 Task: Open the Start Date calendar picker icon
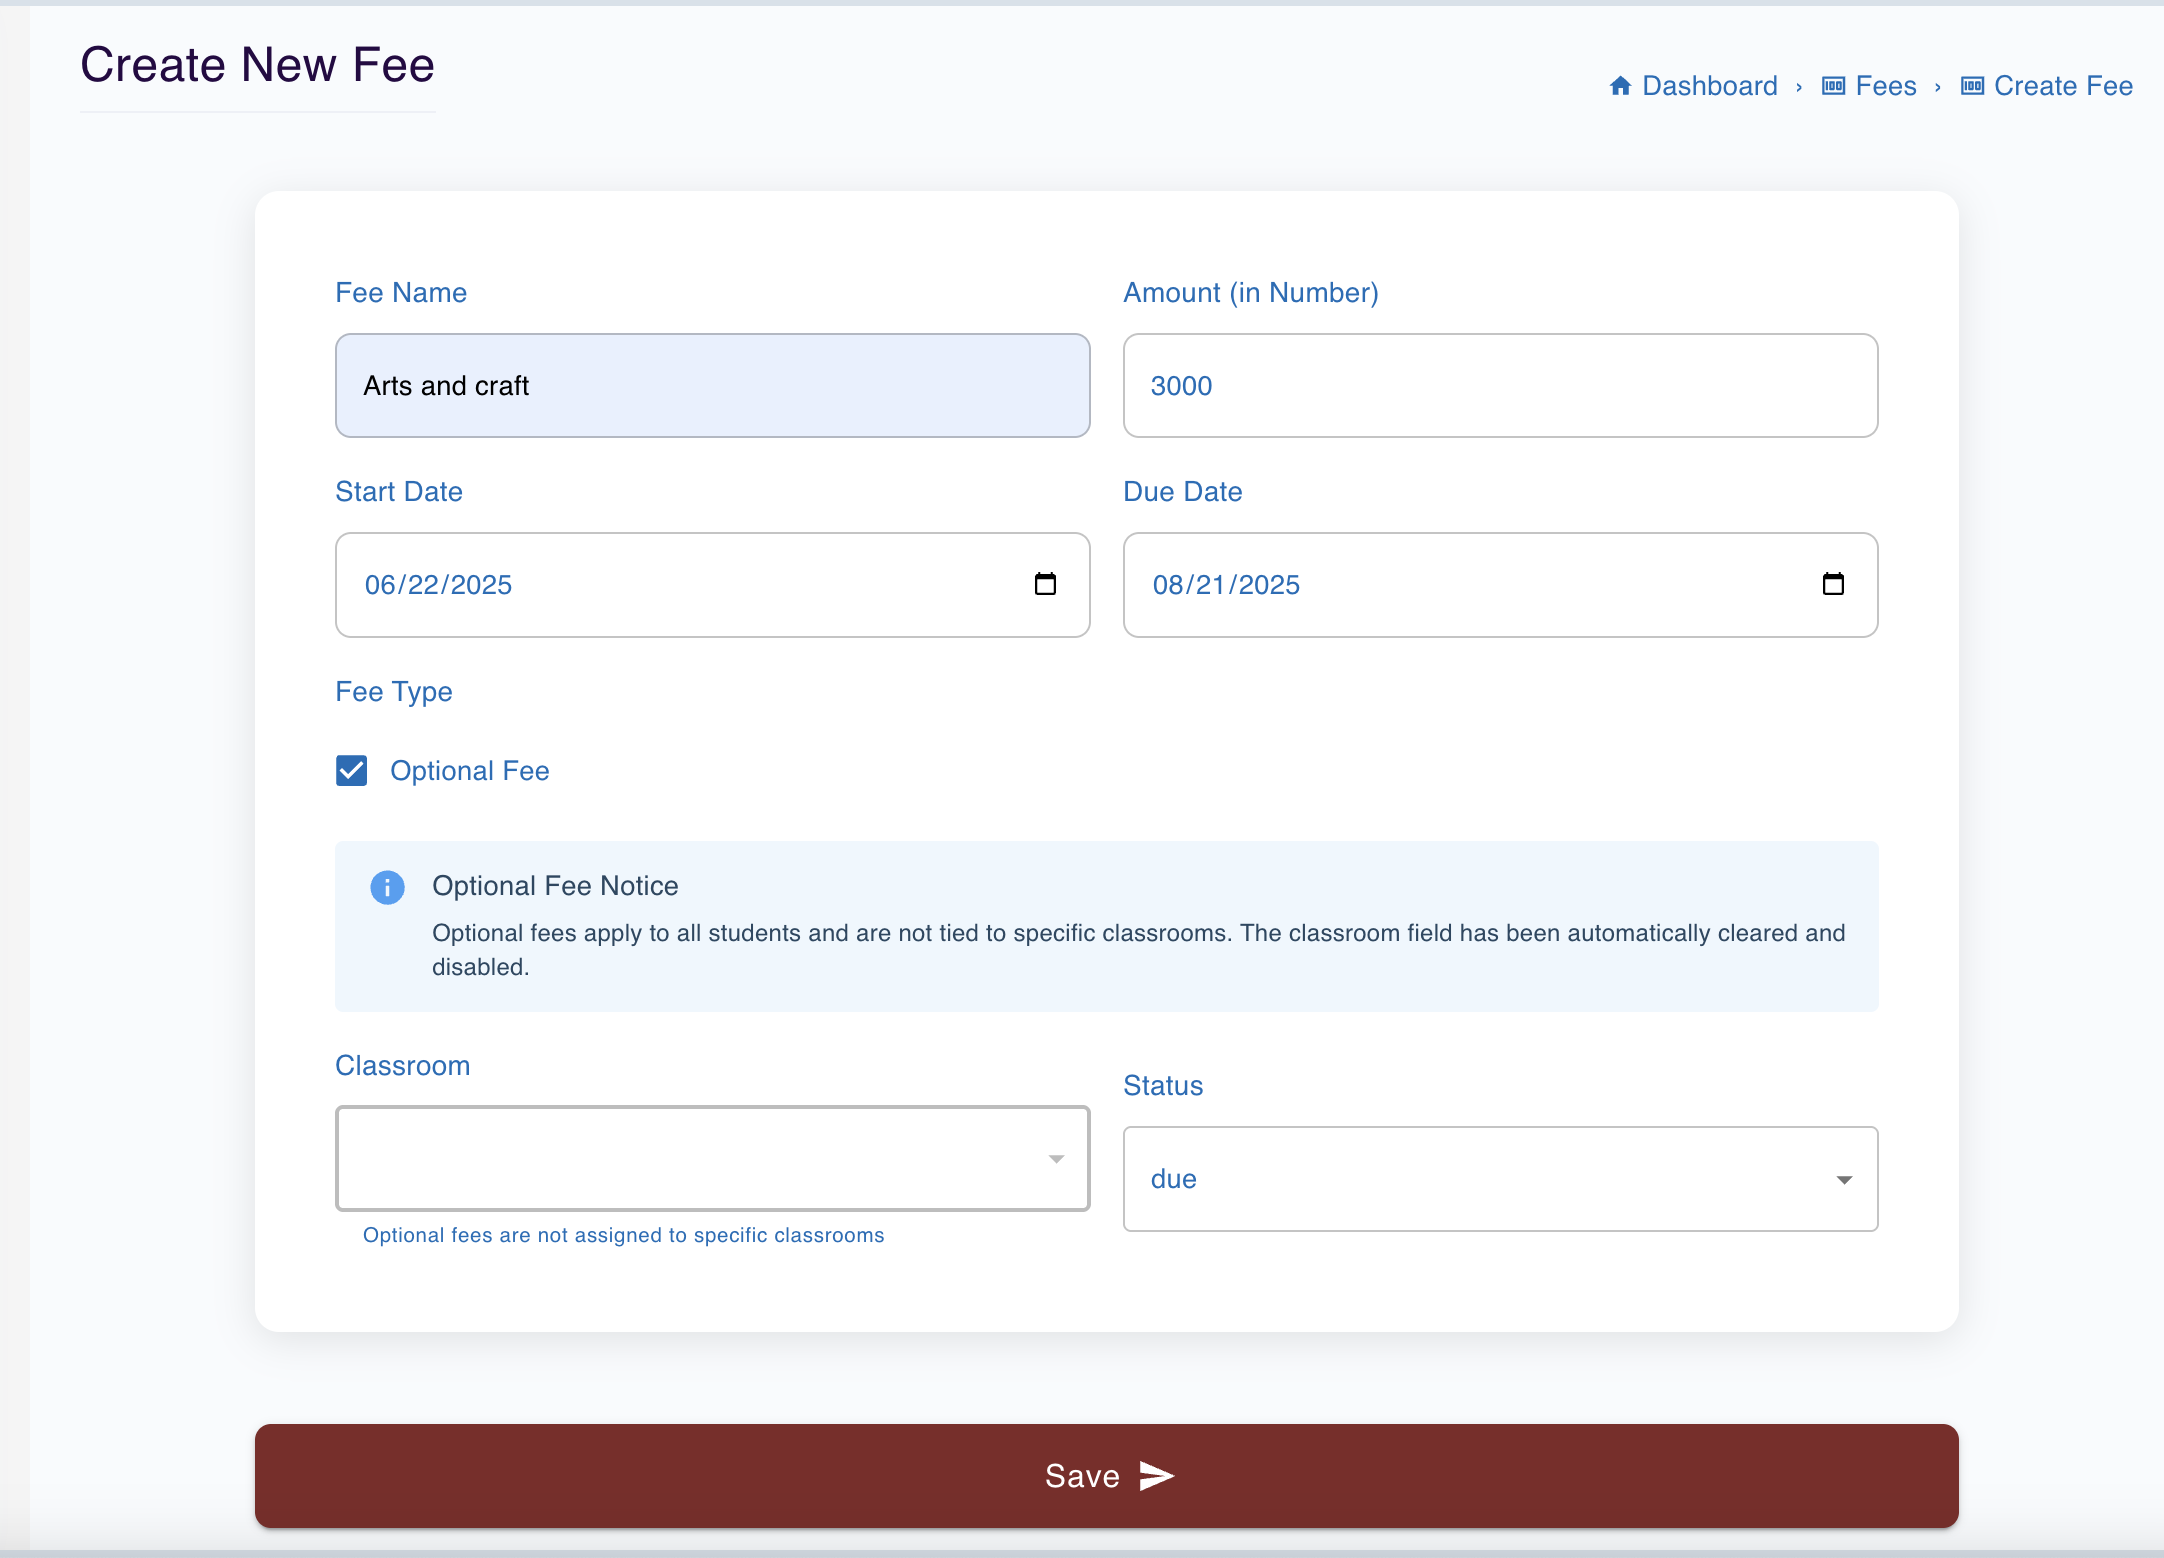[x=1045, y=584]
